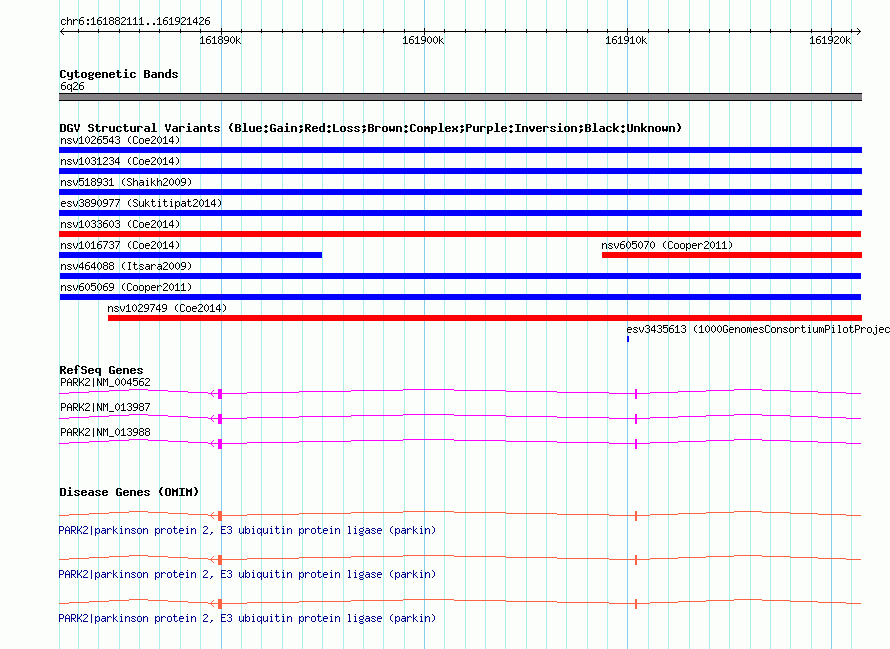
Task: Click the Disease Genes (OMIM) heading
Action: click(x=129, y=492)
